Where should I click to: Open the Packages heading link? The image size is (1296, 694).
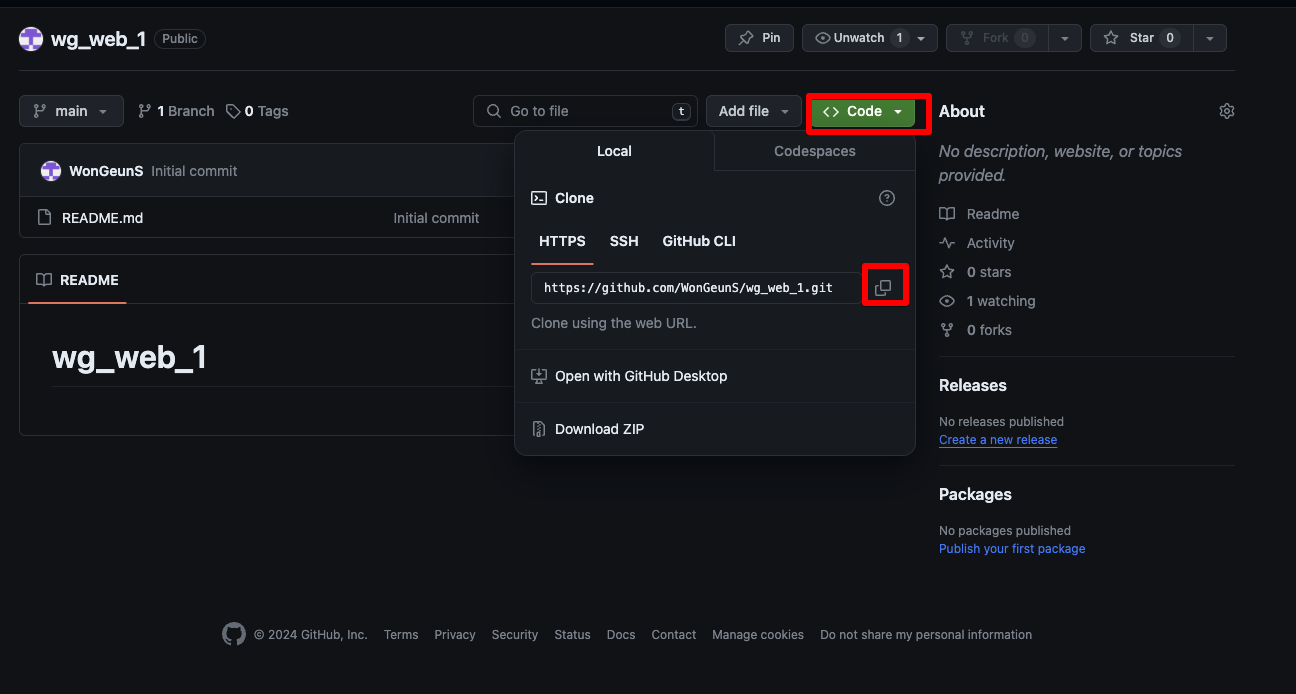(975, 494)
